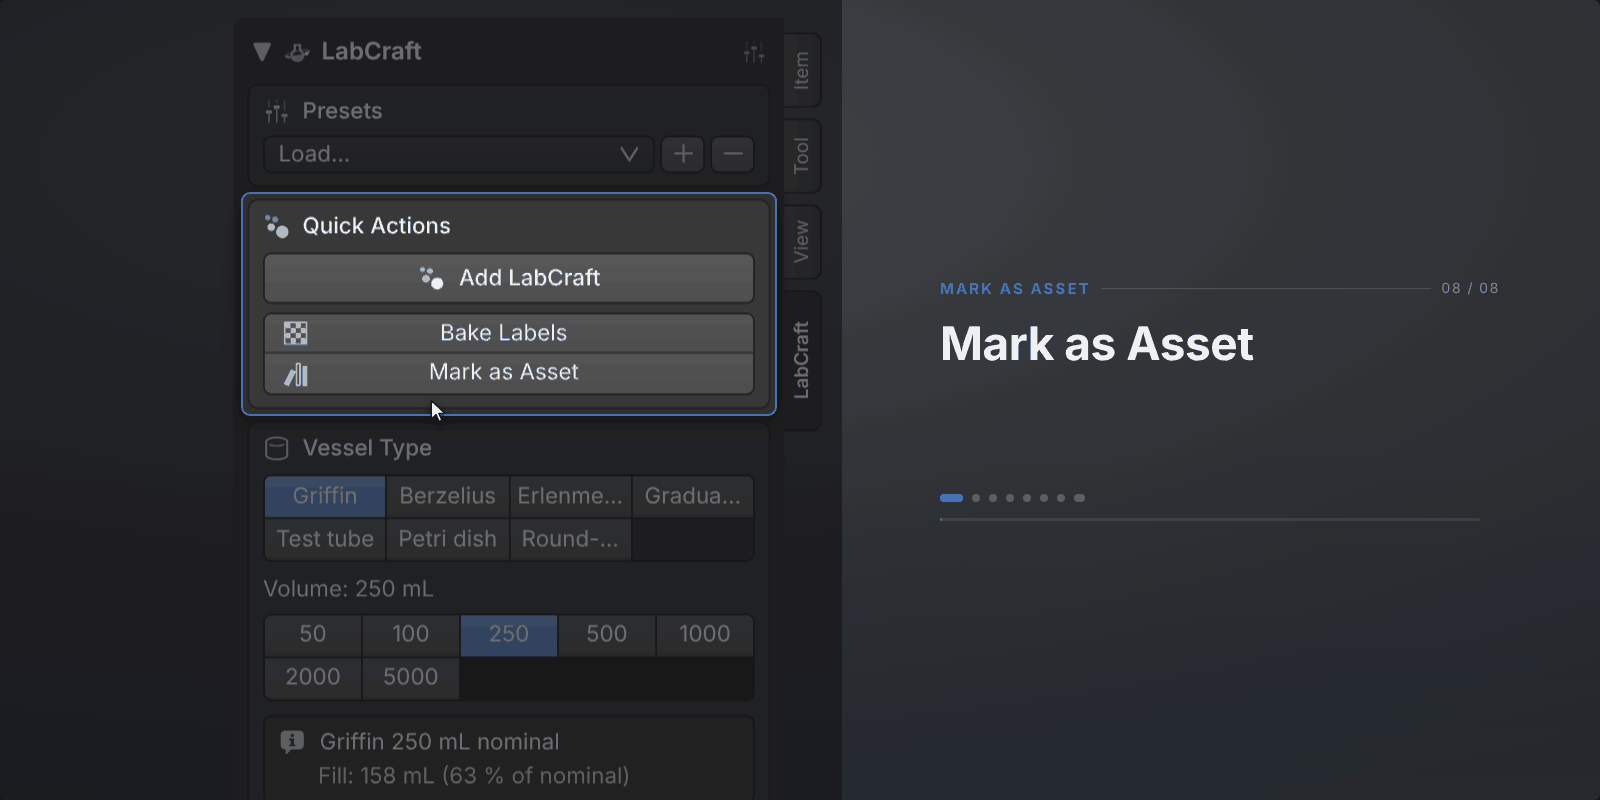The image size is (1600, 800).
Task: Click the Presets sliders icon
Action: (x=277, y=111)
